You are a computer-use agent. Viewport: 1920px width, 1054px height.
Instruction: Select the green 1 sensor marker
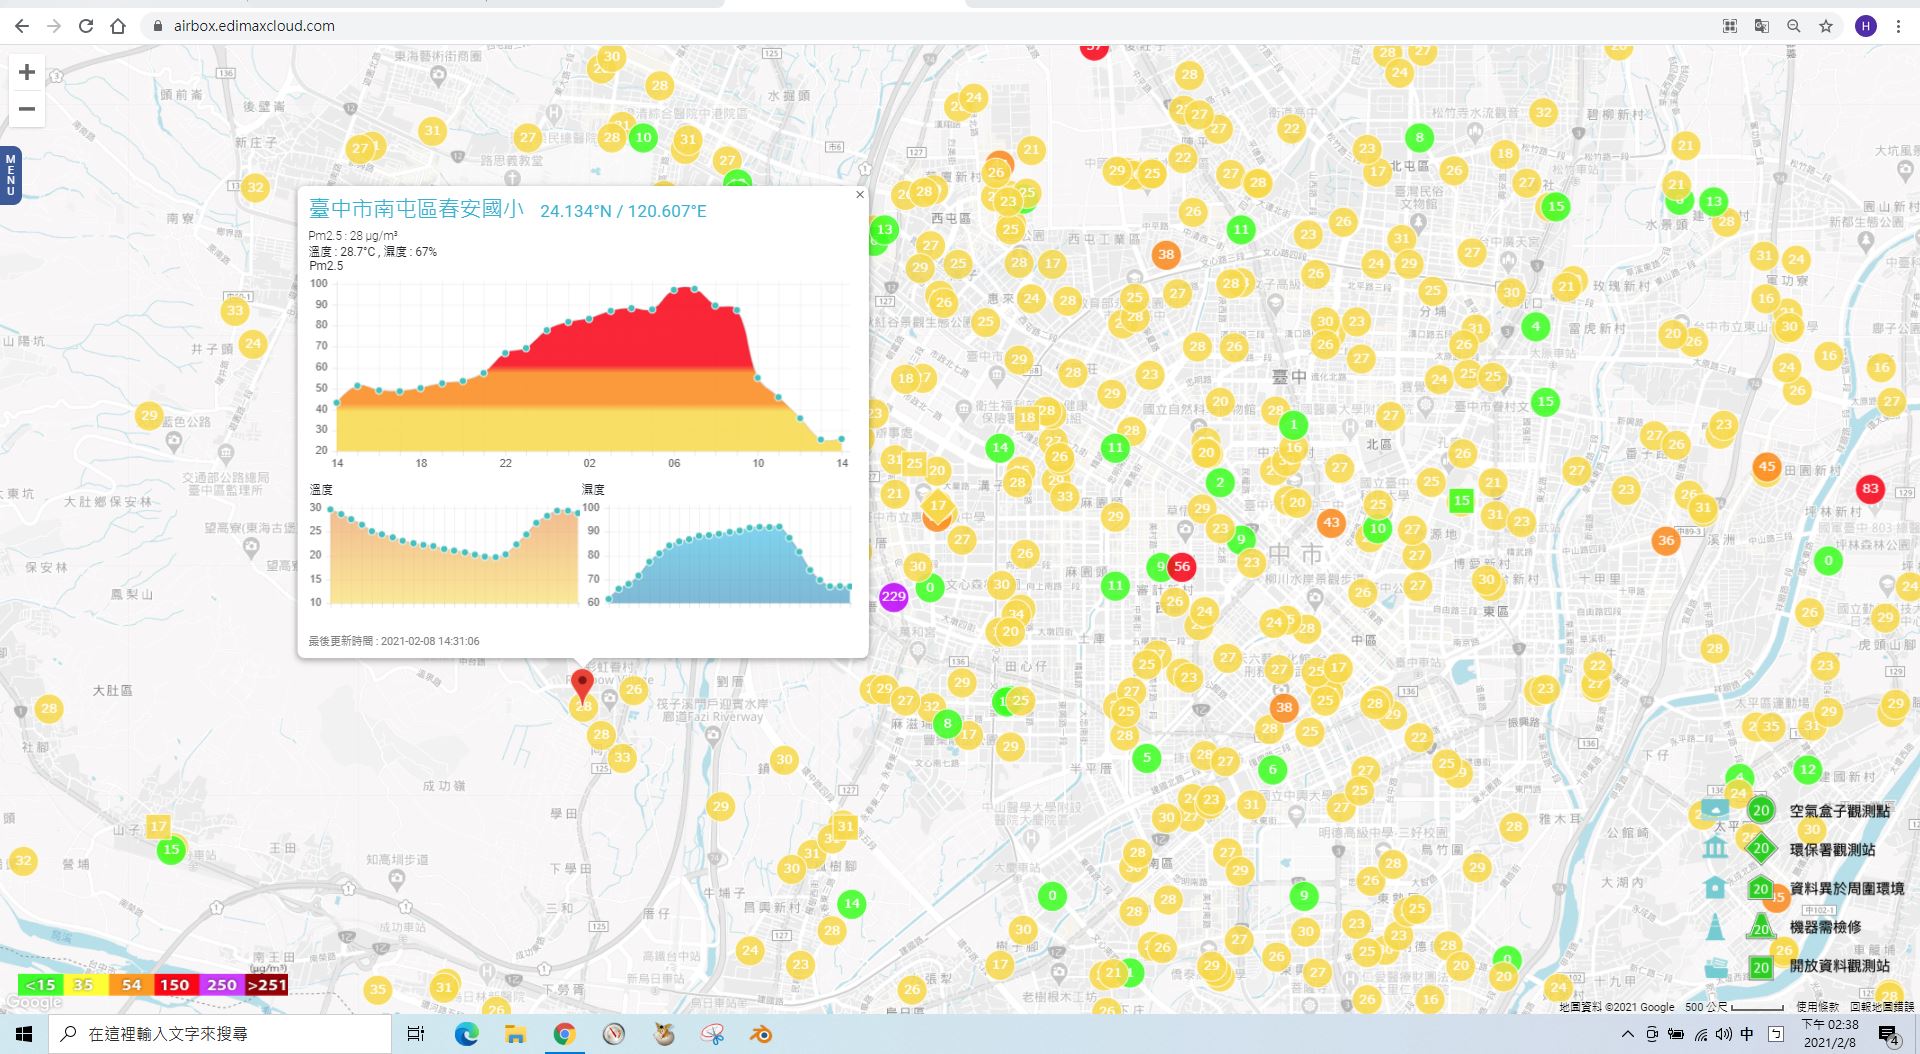(x=1293, y=424)
